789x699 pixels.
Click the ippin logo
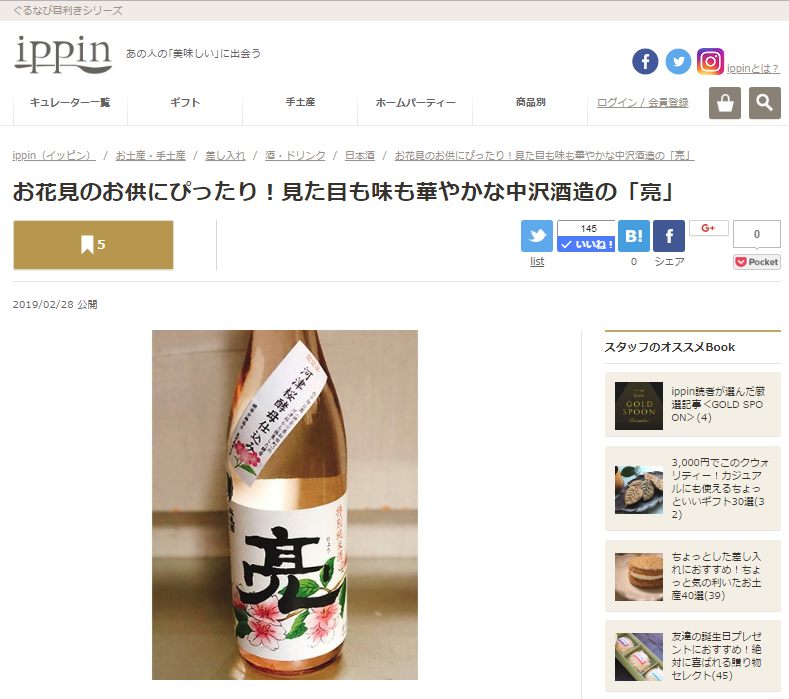(63, 54)
